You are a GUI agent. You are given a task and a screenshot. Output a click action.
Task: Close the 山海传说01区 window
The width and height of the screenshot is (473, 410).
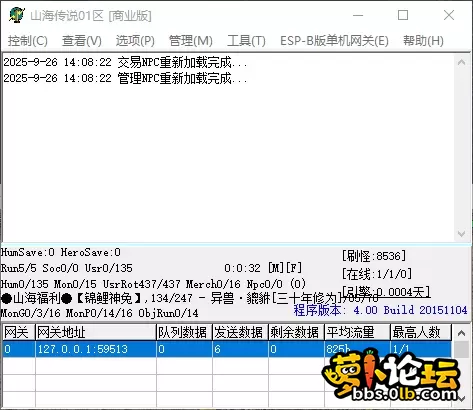[449, 15]
